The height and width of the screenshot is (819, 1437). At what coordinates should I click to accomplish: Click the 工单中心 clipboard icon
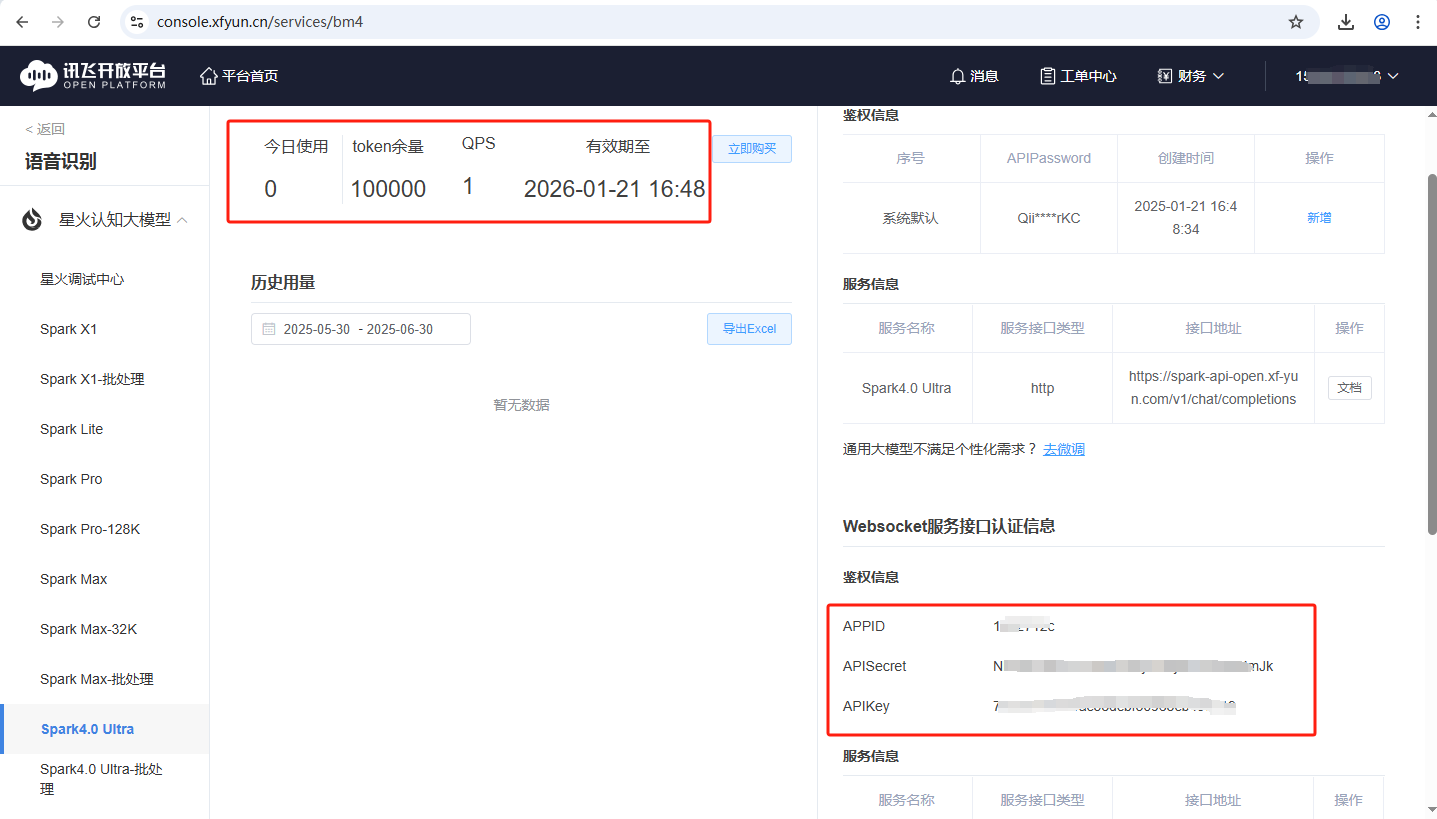pyautogui.click(x=1047, y=76)
